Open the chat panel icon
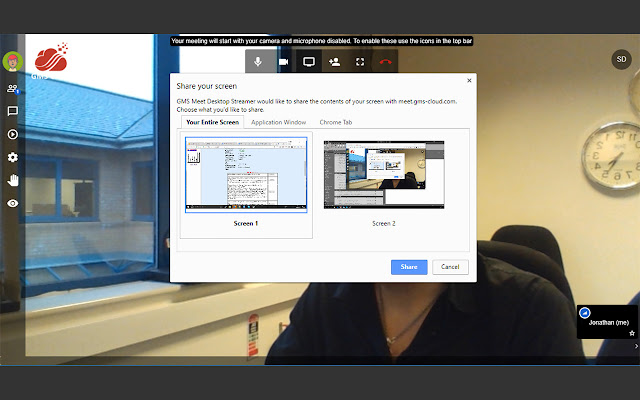The image size is (640, 400). (13, 111)
